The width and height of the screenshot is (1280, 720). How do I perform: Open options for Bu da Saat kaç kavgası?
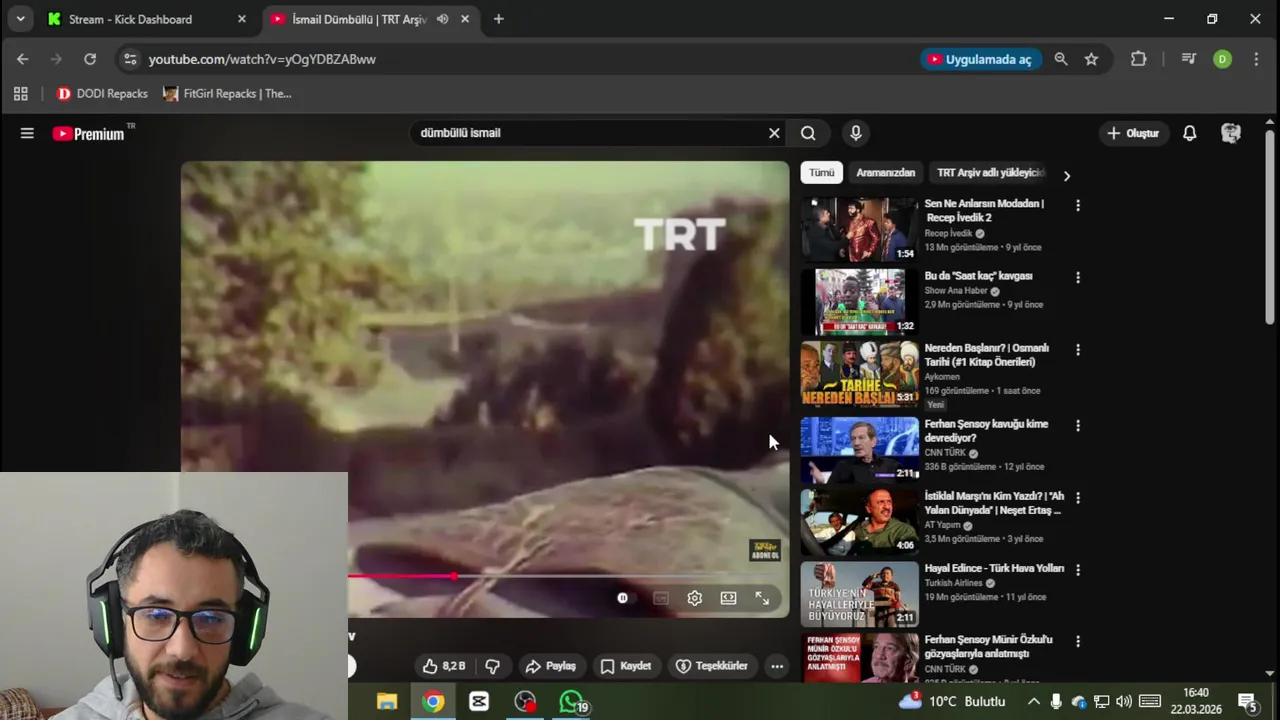click(1077, 277)
